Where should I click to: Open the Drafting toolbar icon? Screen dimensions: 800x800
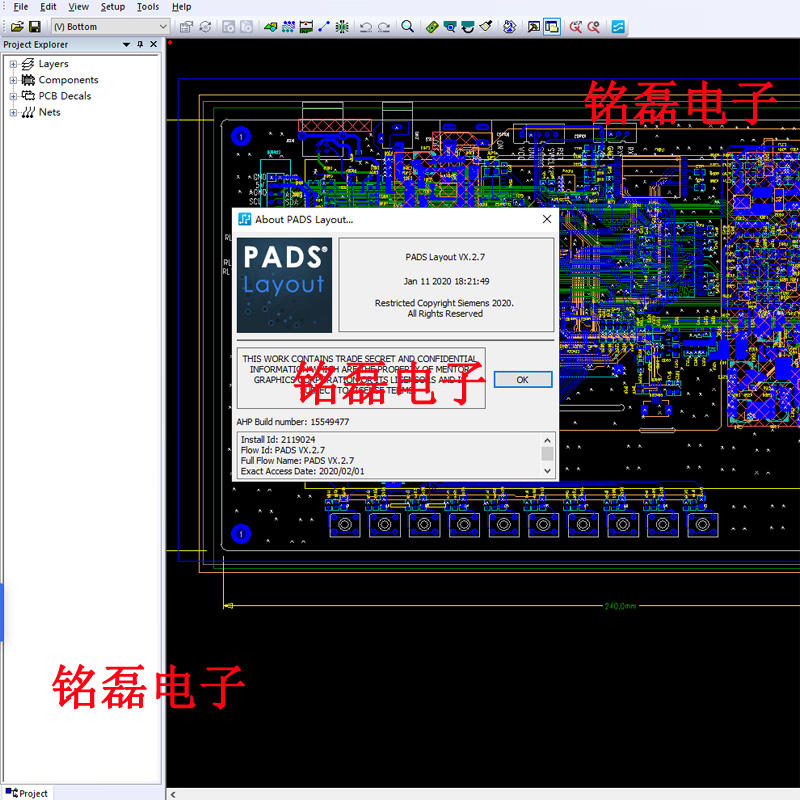pyautogui.click(x=271, y=27)
